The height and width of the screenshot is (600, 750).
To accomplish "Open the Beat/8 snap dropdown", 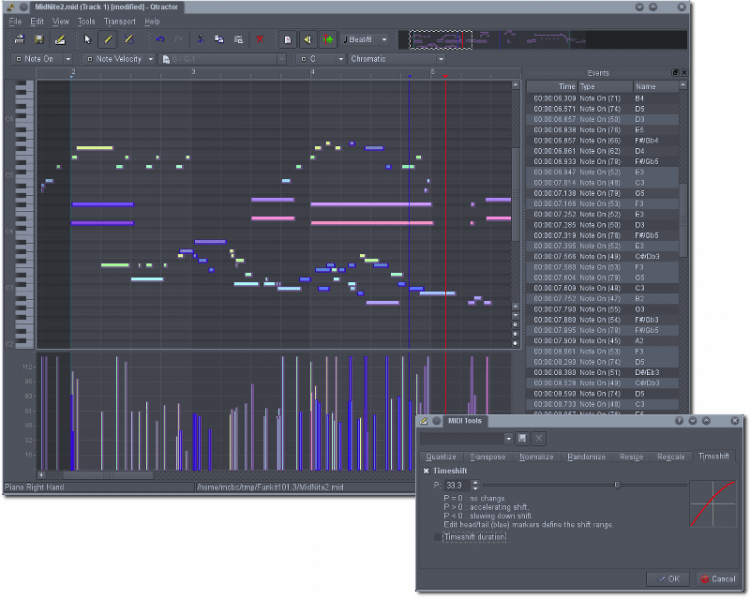I will [x=365, y=40].
